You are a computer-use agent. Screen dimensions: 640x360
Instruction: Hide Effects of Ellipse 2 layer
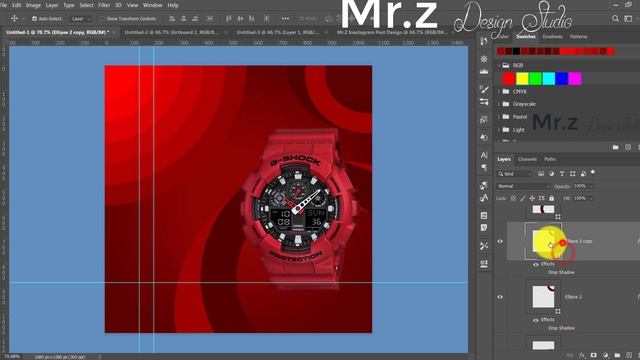pyautogui.click(x=536, y=320)
